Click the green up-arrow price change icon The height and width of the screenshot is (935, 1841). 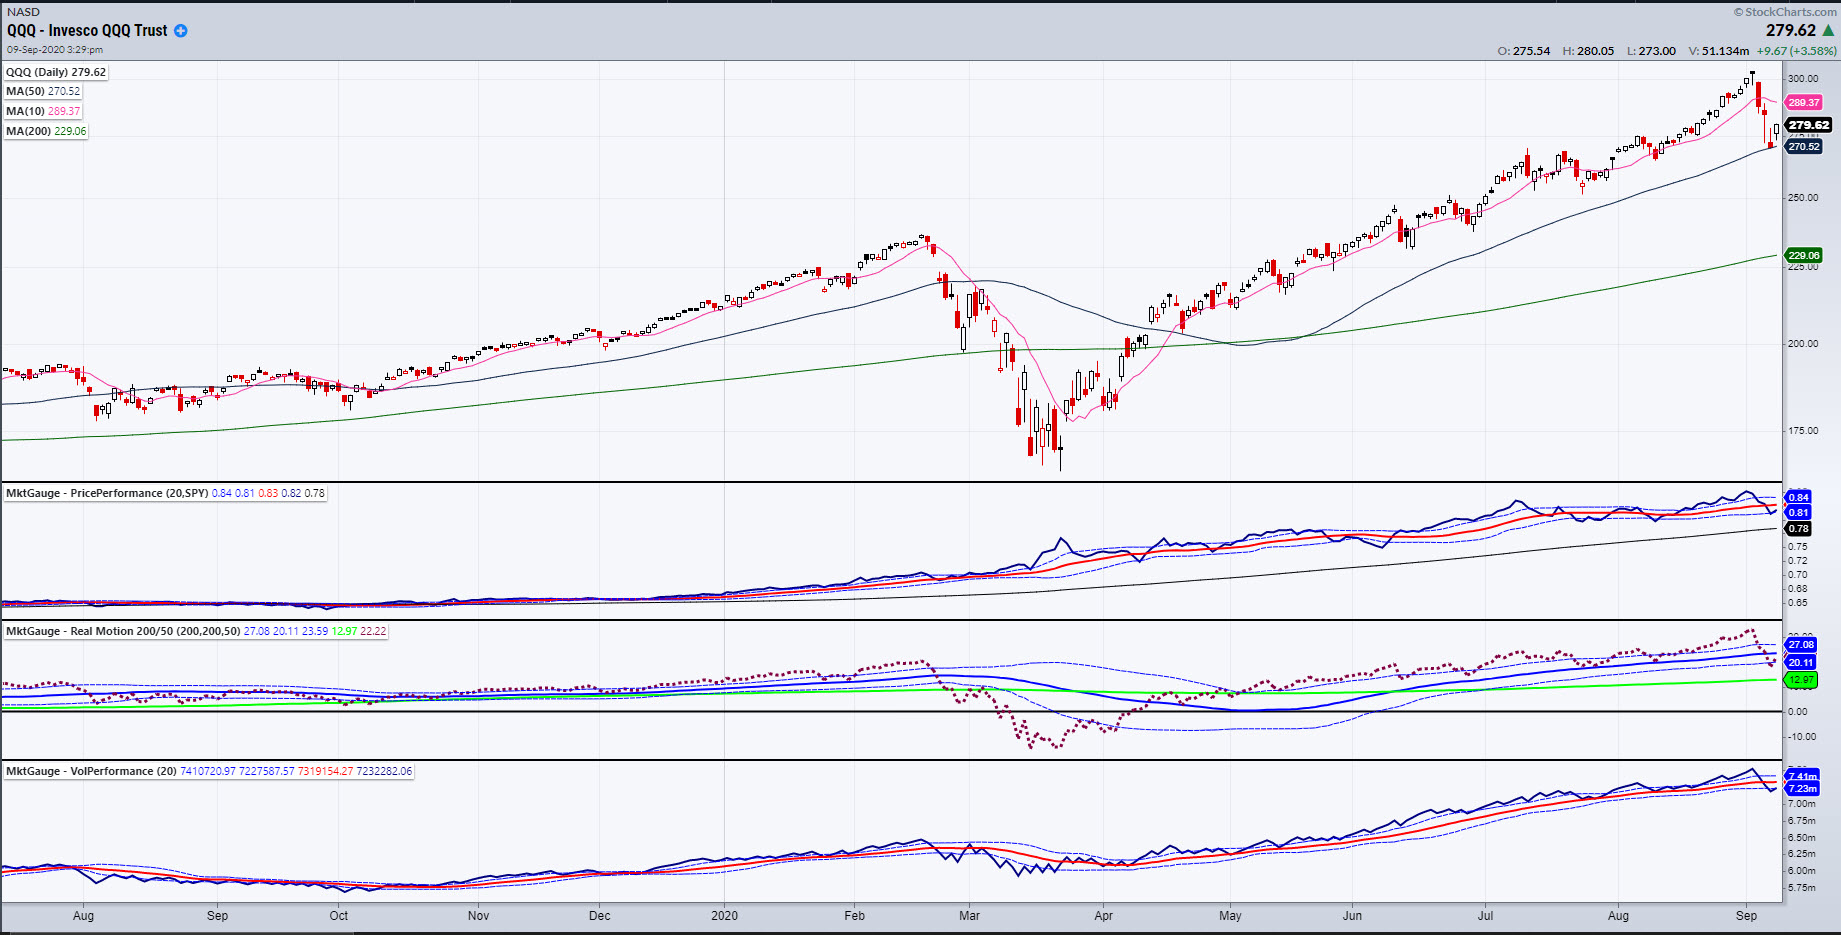click(x=1829, y=31)
